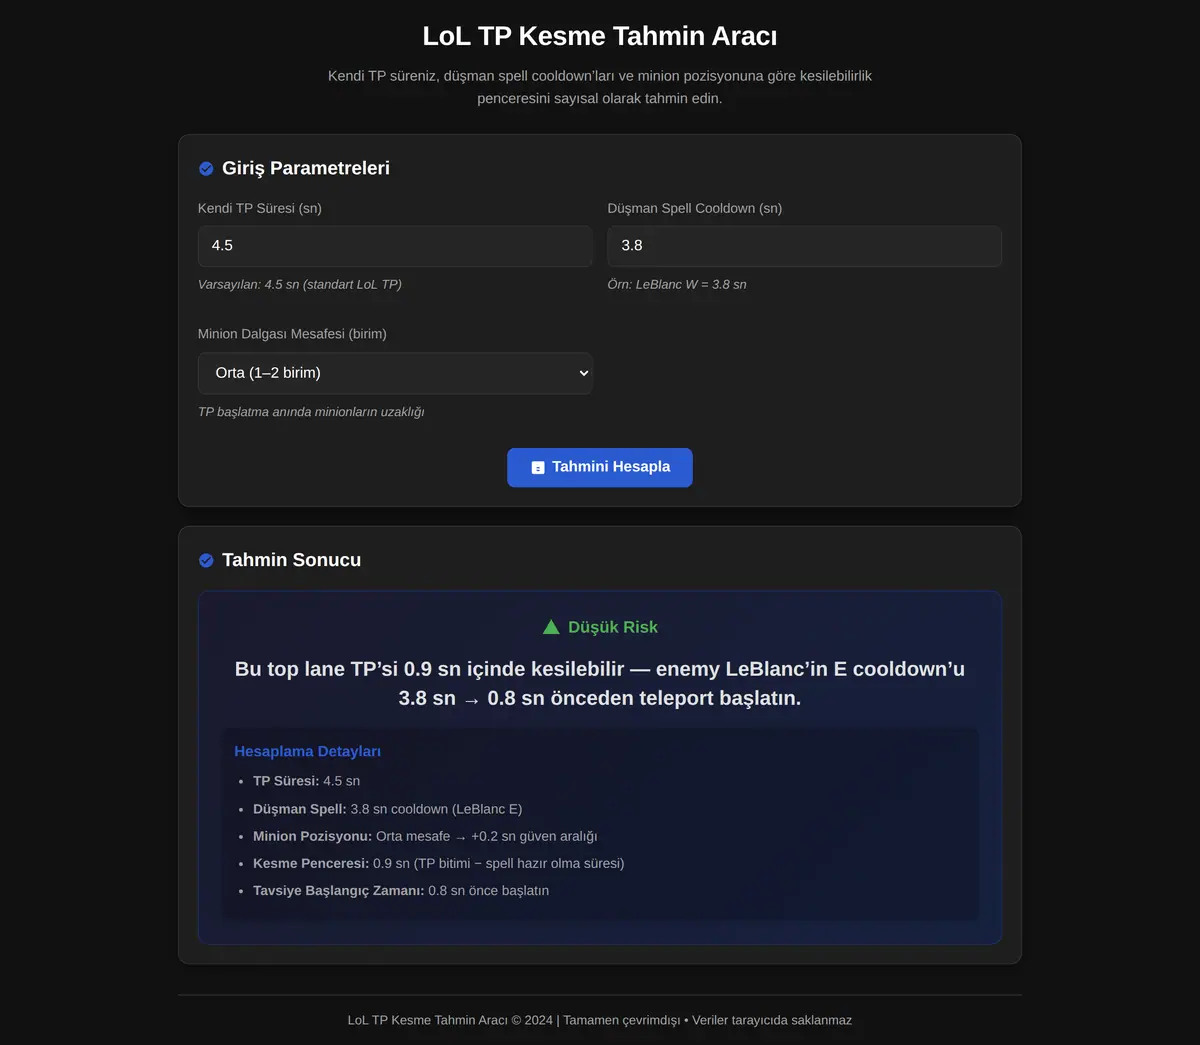Click the Kendi TP Süresi (sn) label

pyautogui.click(x=260, y=208)
